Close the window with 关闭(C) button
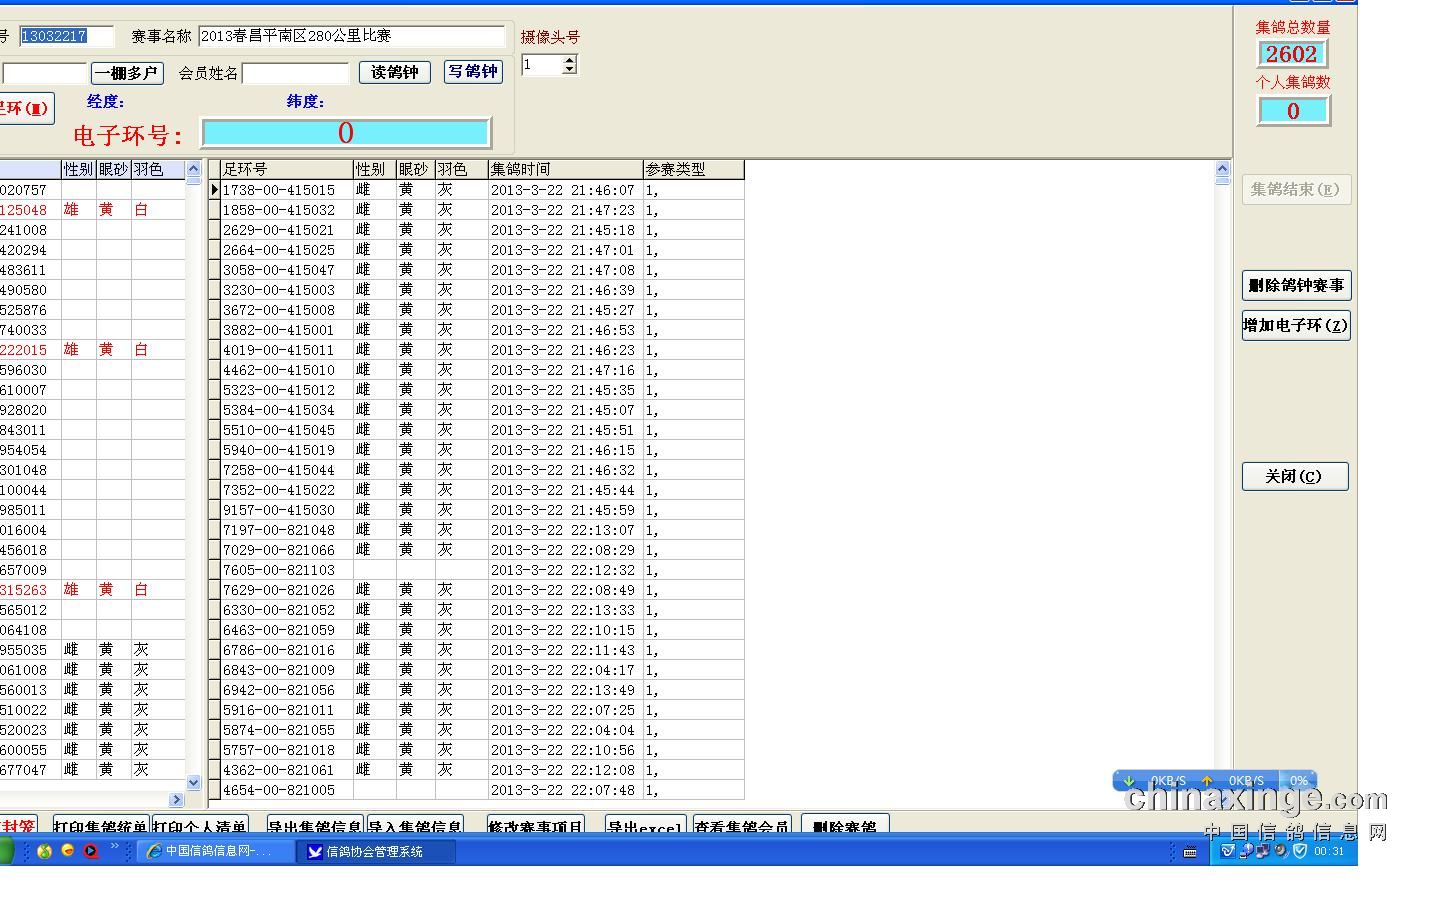 pyautogui.click(x=1294, y=476)
